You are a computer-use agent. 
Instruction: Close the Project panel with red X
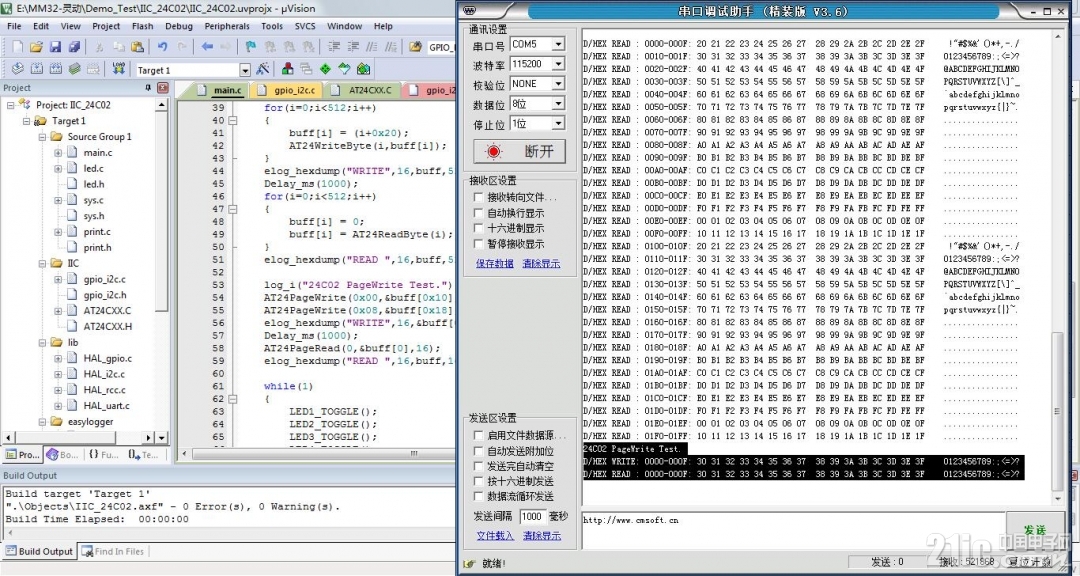pyautogui.click(x=163, y=88)
